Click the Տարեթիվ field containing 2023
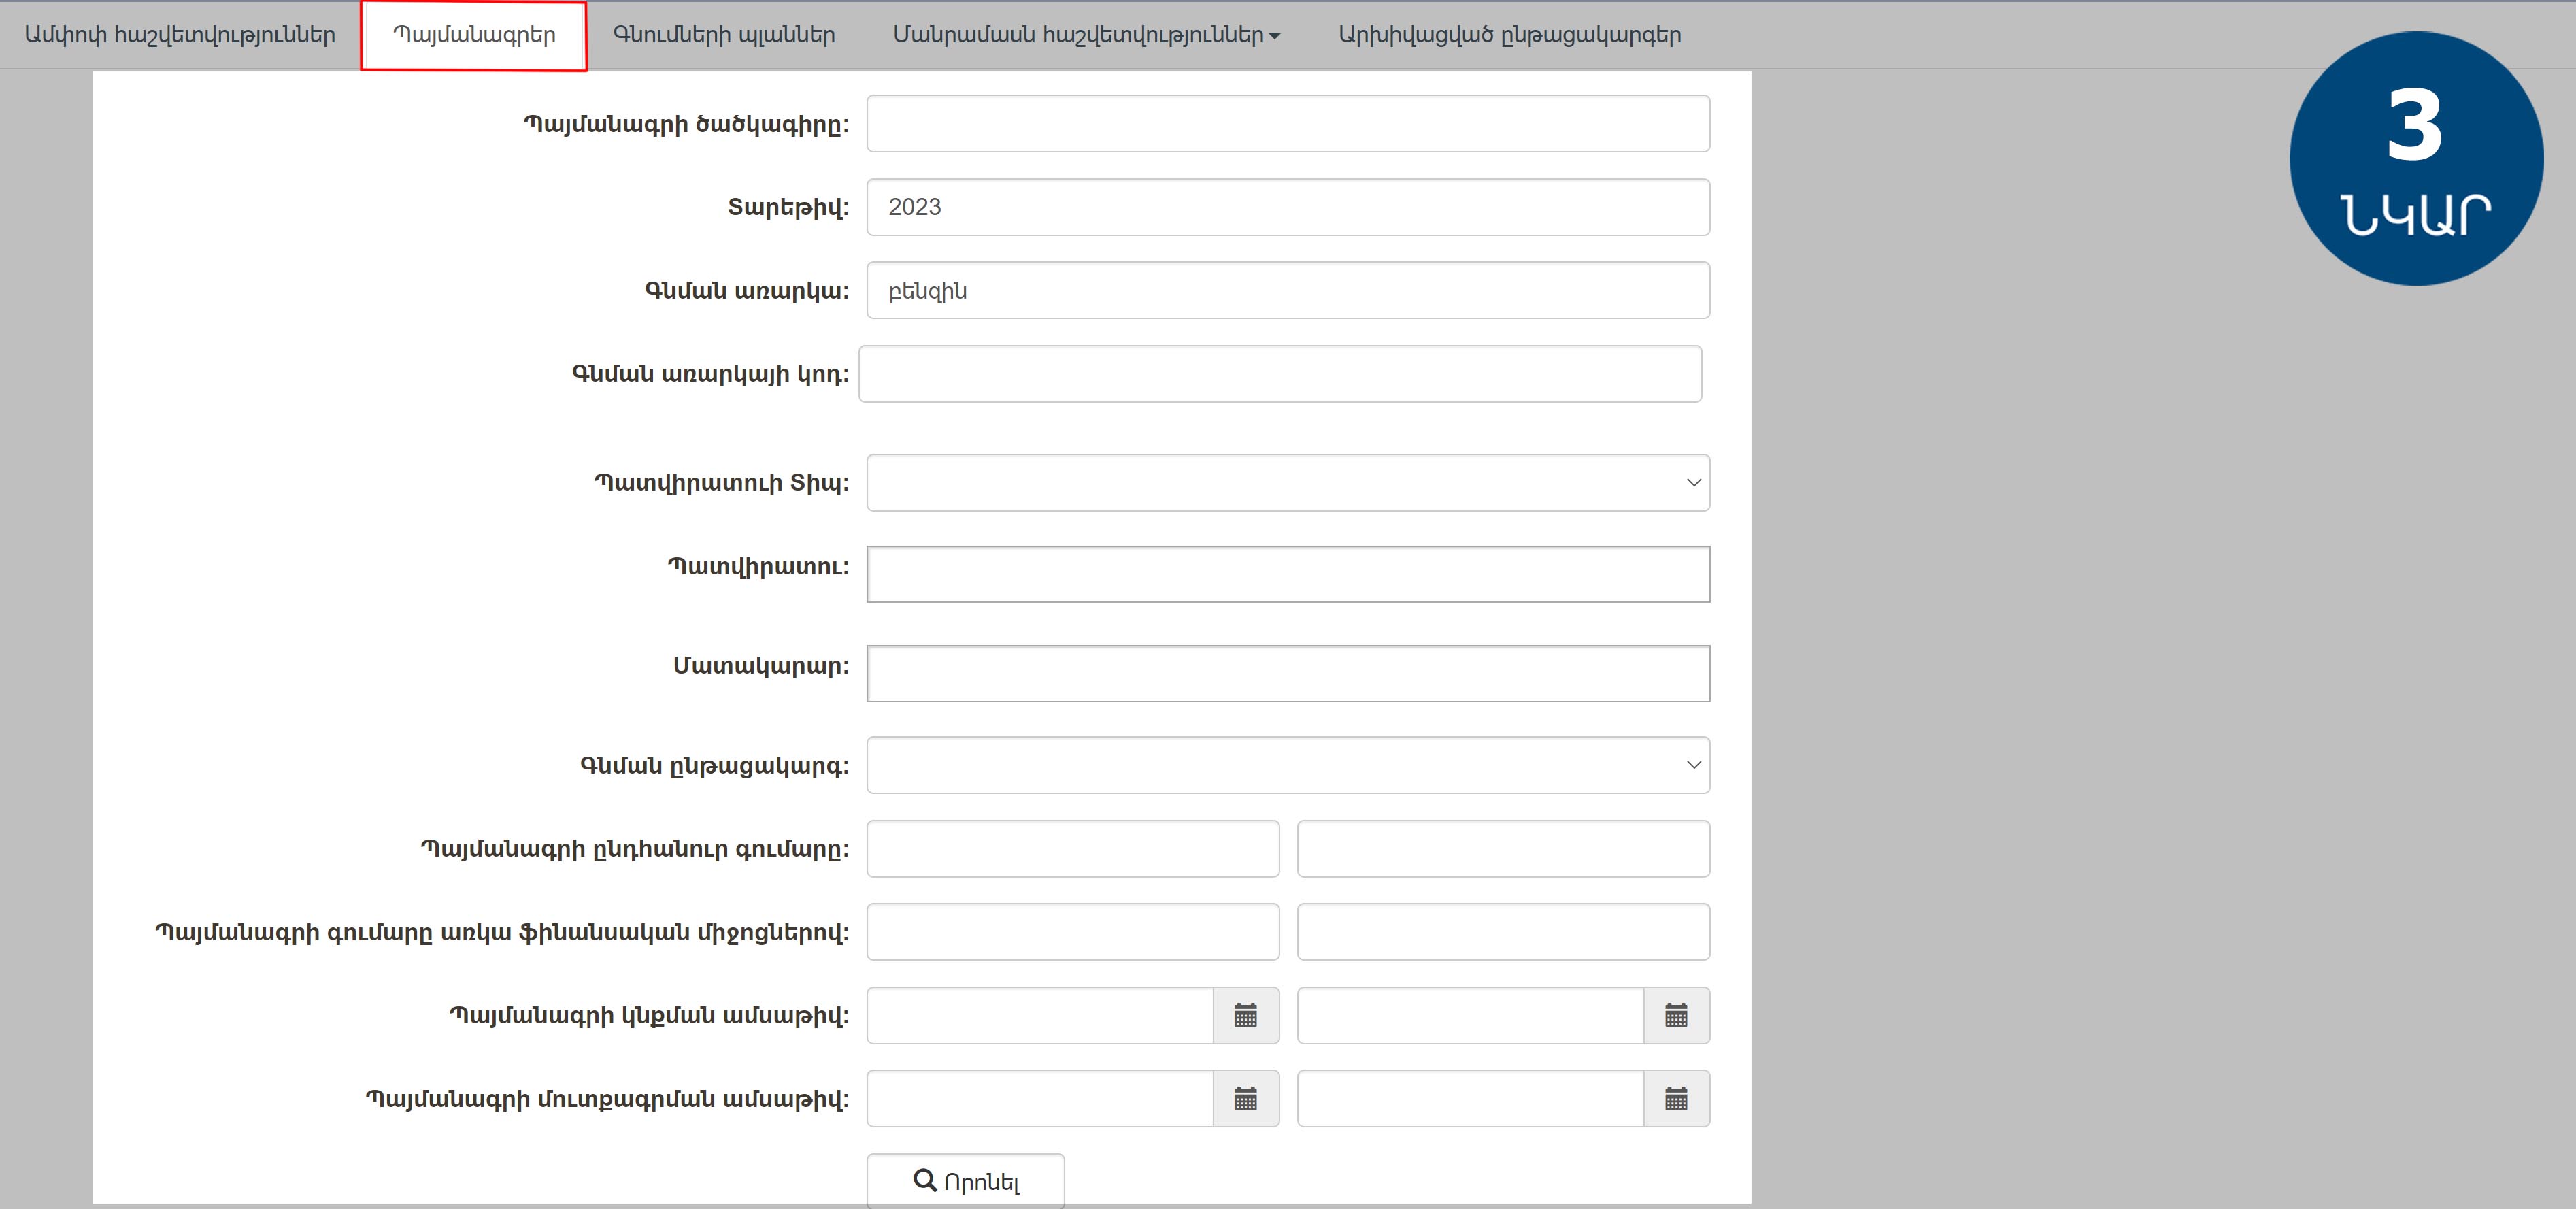Screen dimensions: 2576x1209 point(1288,207)
